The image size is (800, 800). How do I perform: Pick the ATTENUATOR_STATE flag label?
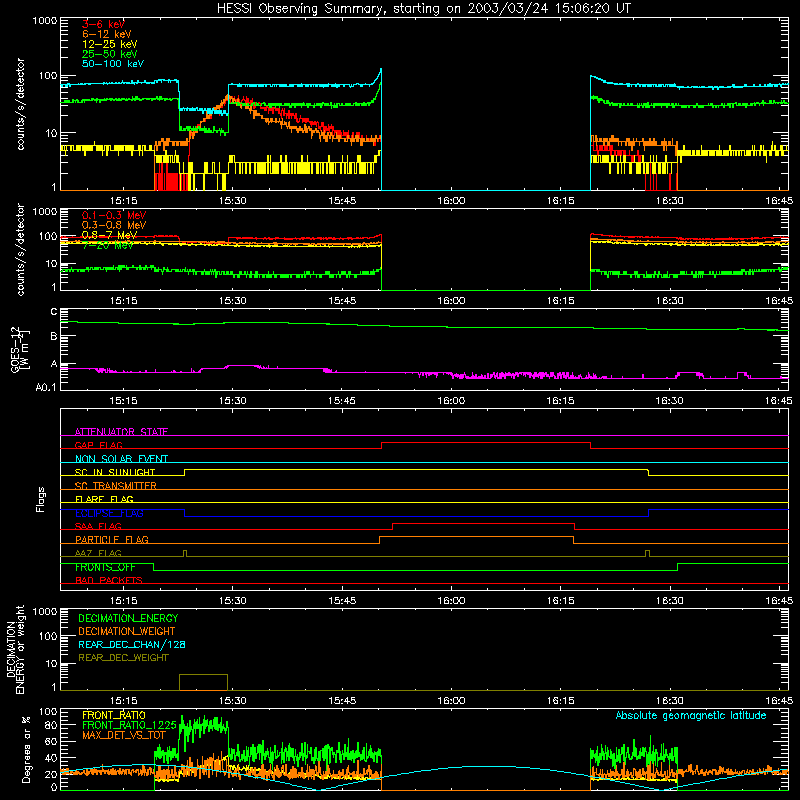pos(121,432)
